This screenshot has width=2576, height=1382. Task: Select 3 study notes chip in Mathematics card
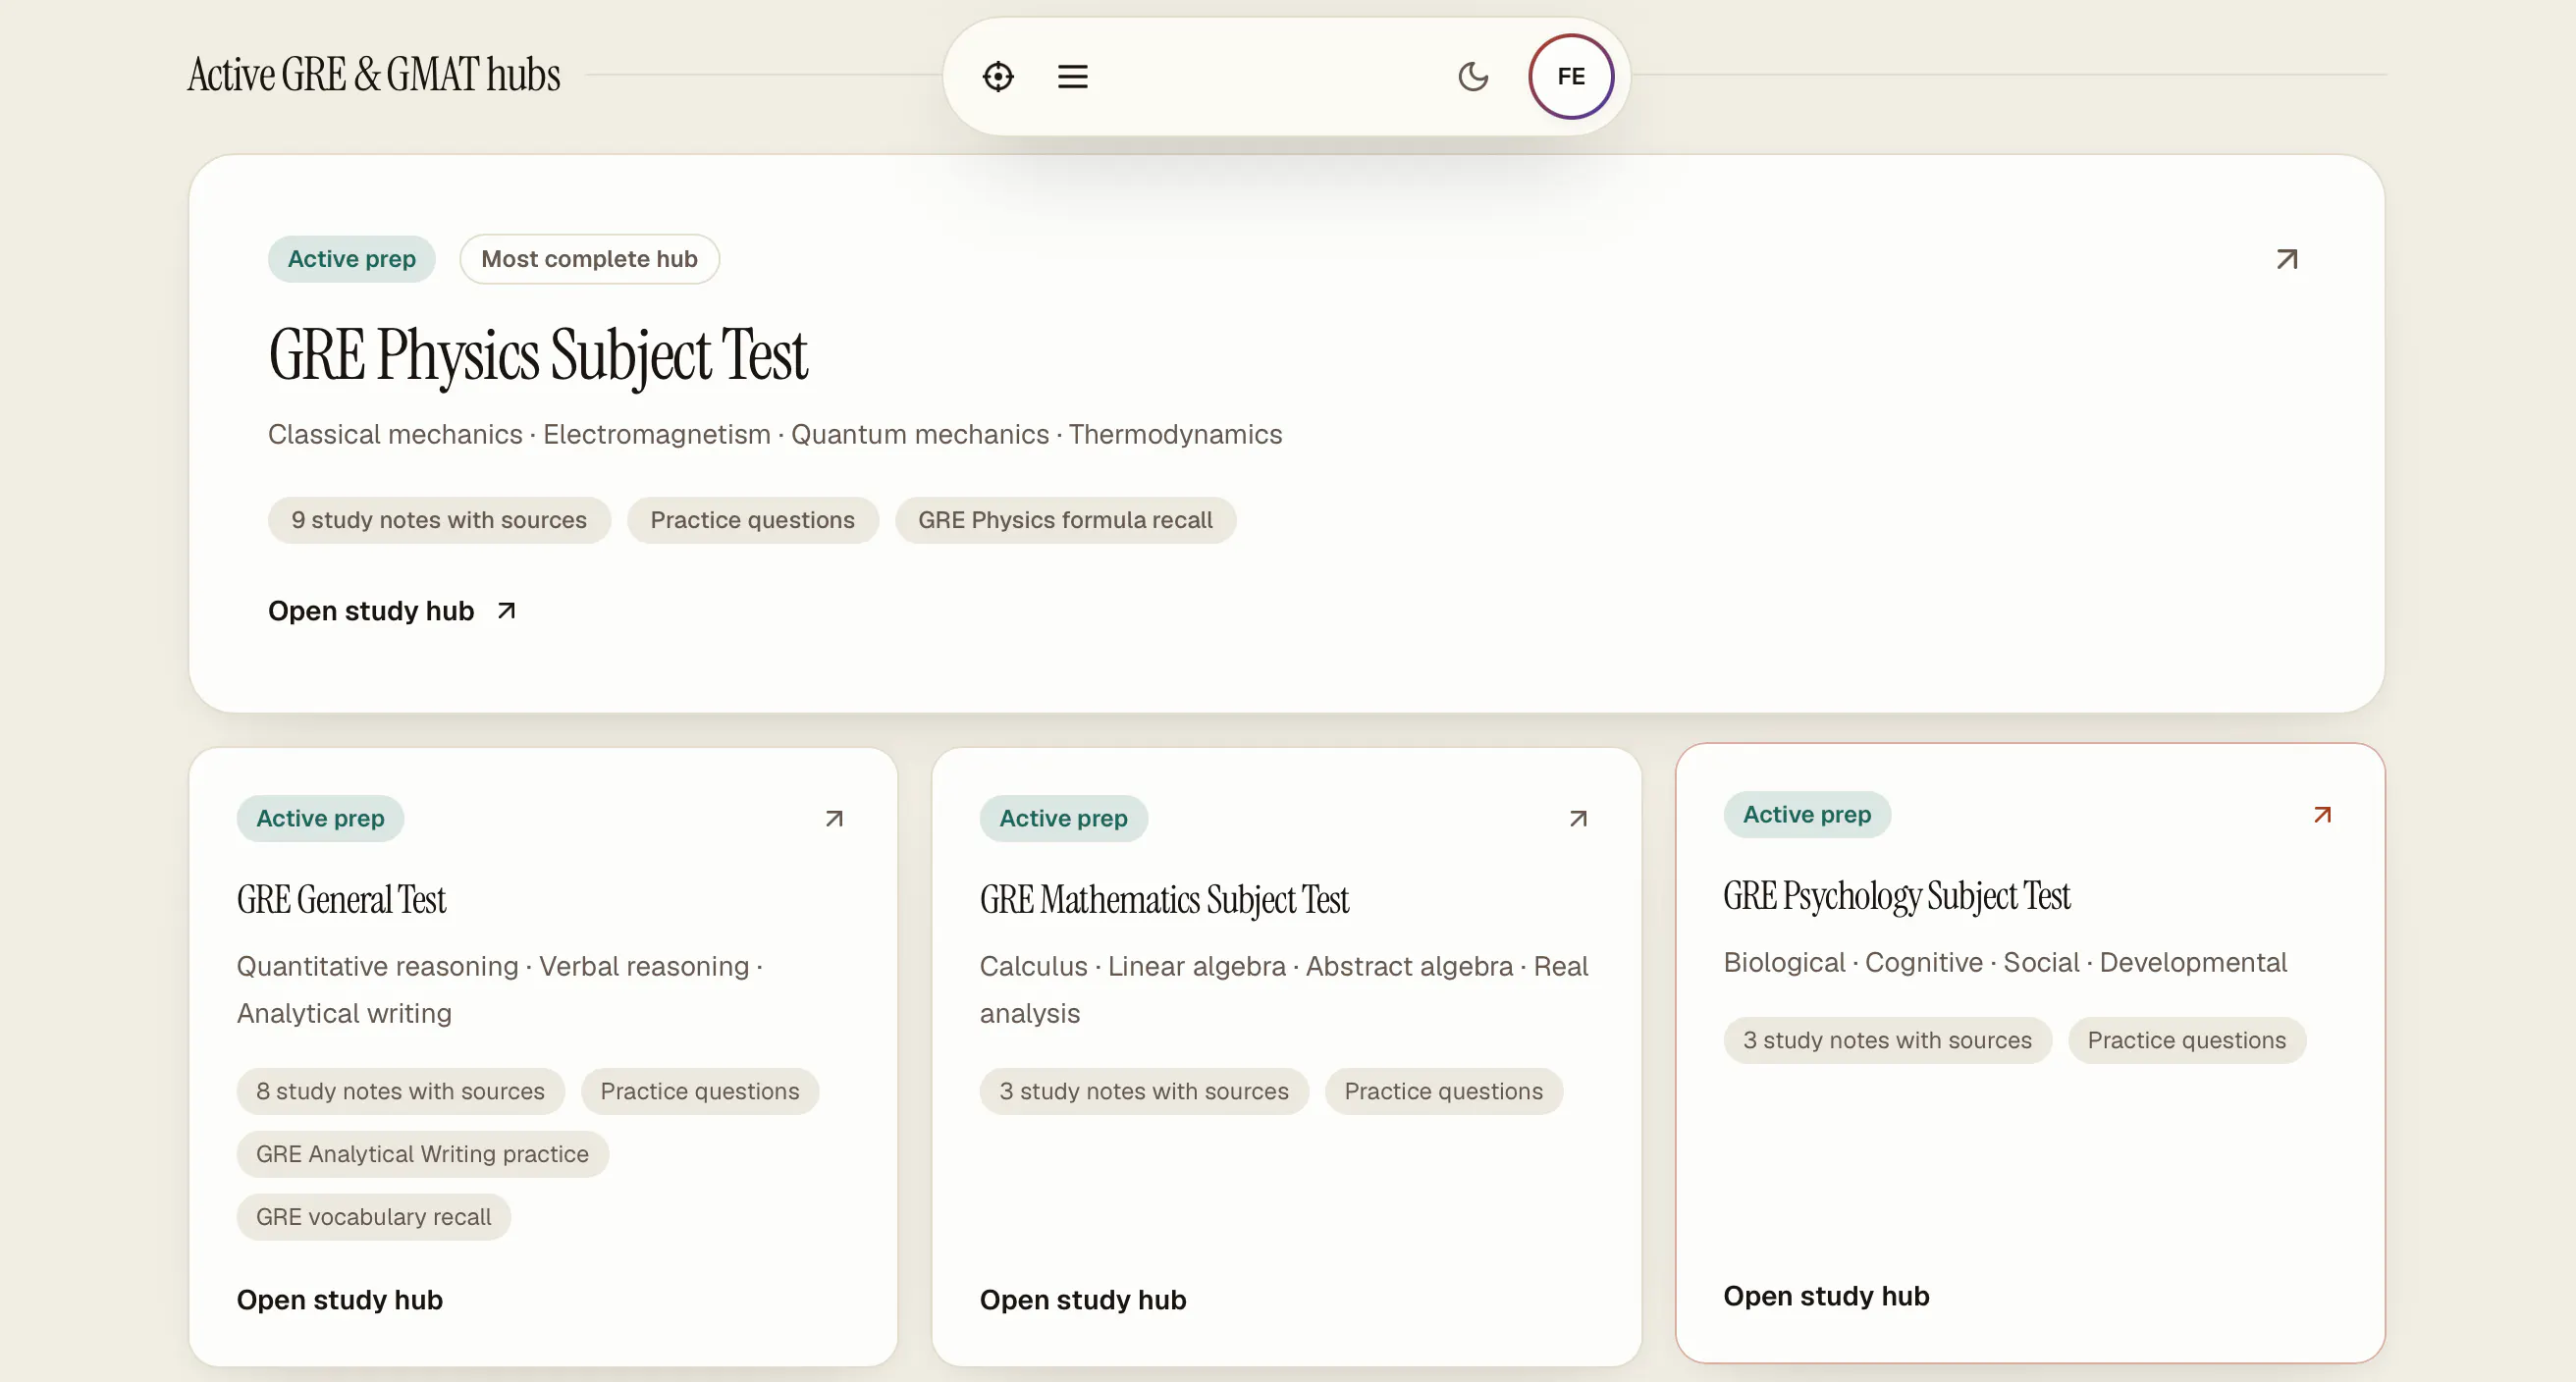click(1144, 1091)
